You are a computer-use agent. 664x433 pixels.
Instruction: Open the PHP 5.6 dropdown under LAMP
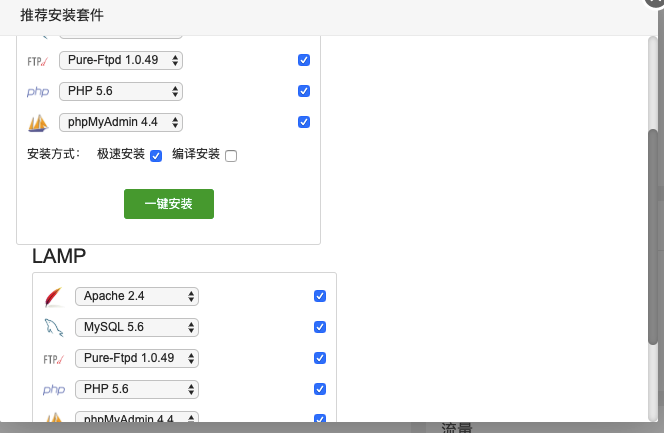coord(137,389)
